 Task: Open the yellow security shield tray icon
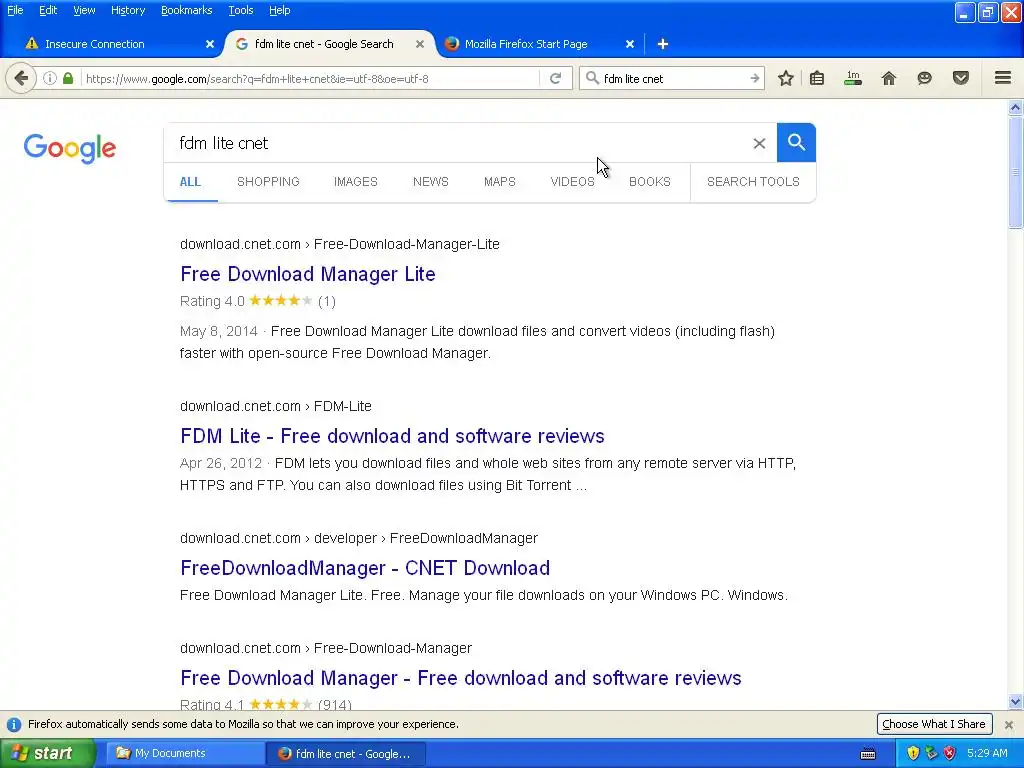point(913,754)
